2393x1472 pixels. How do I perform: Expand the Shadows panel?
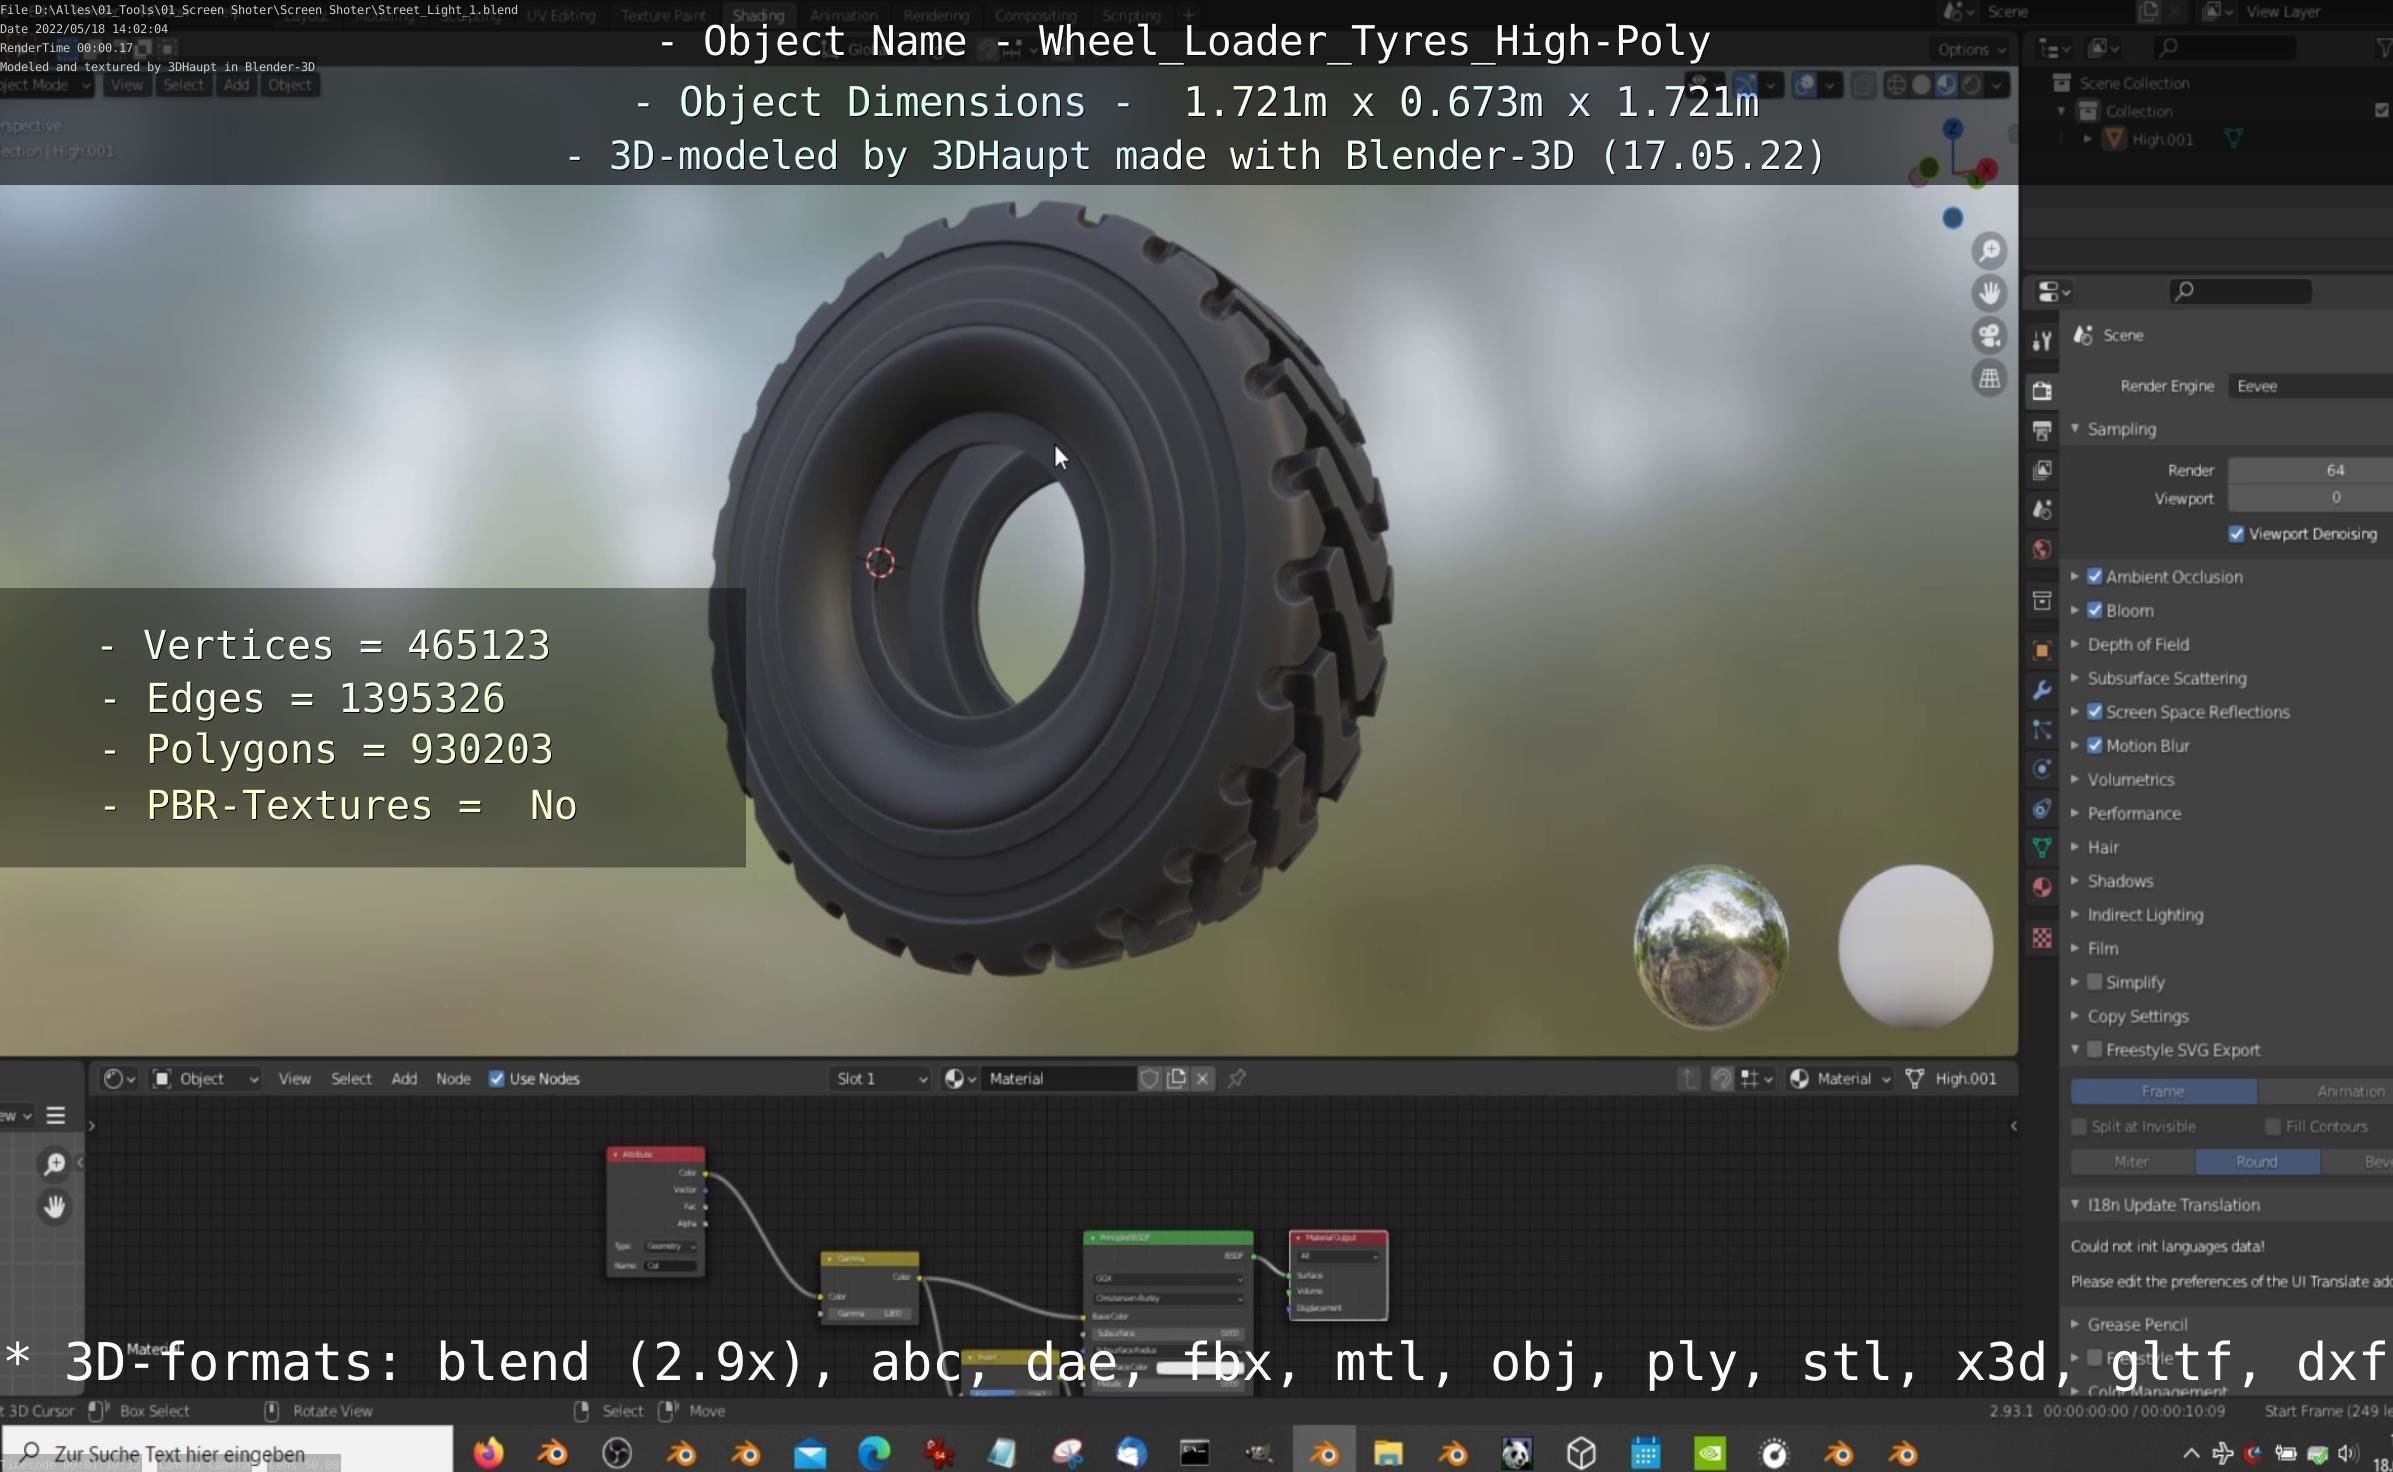[2075, 881]
